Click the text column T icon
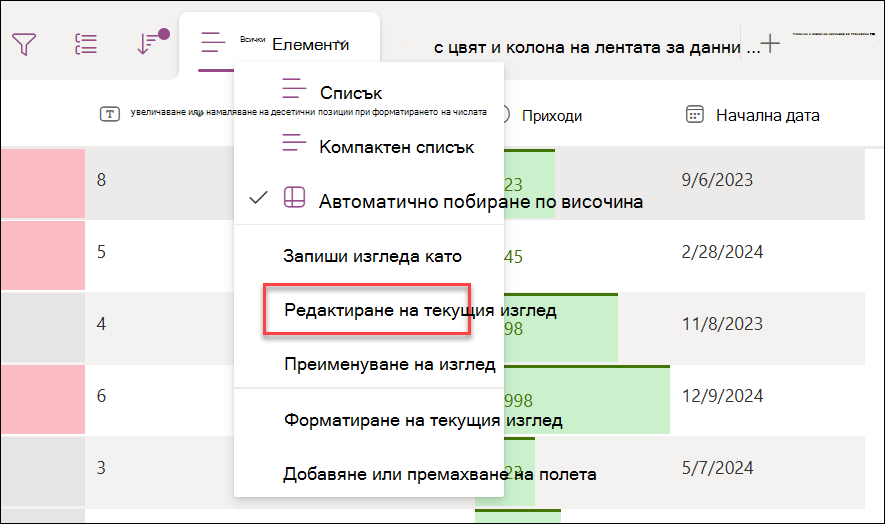The image size is (885, 524). point(109,114)
